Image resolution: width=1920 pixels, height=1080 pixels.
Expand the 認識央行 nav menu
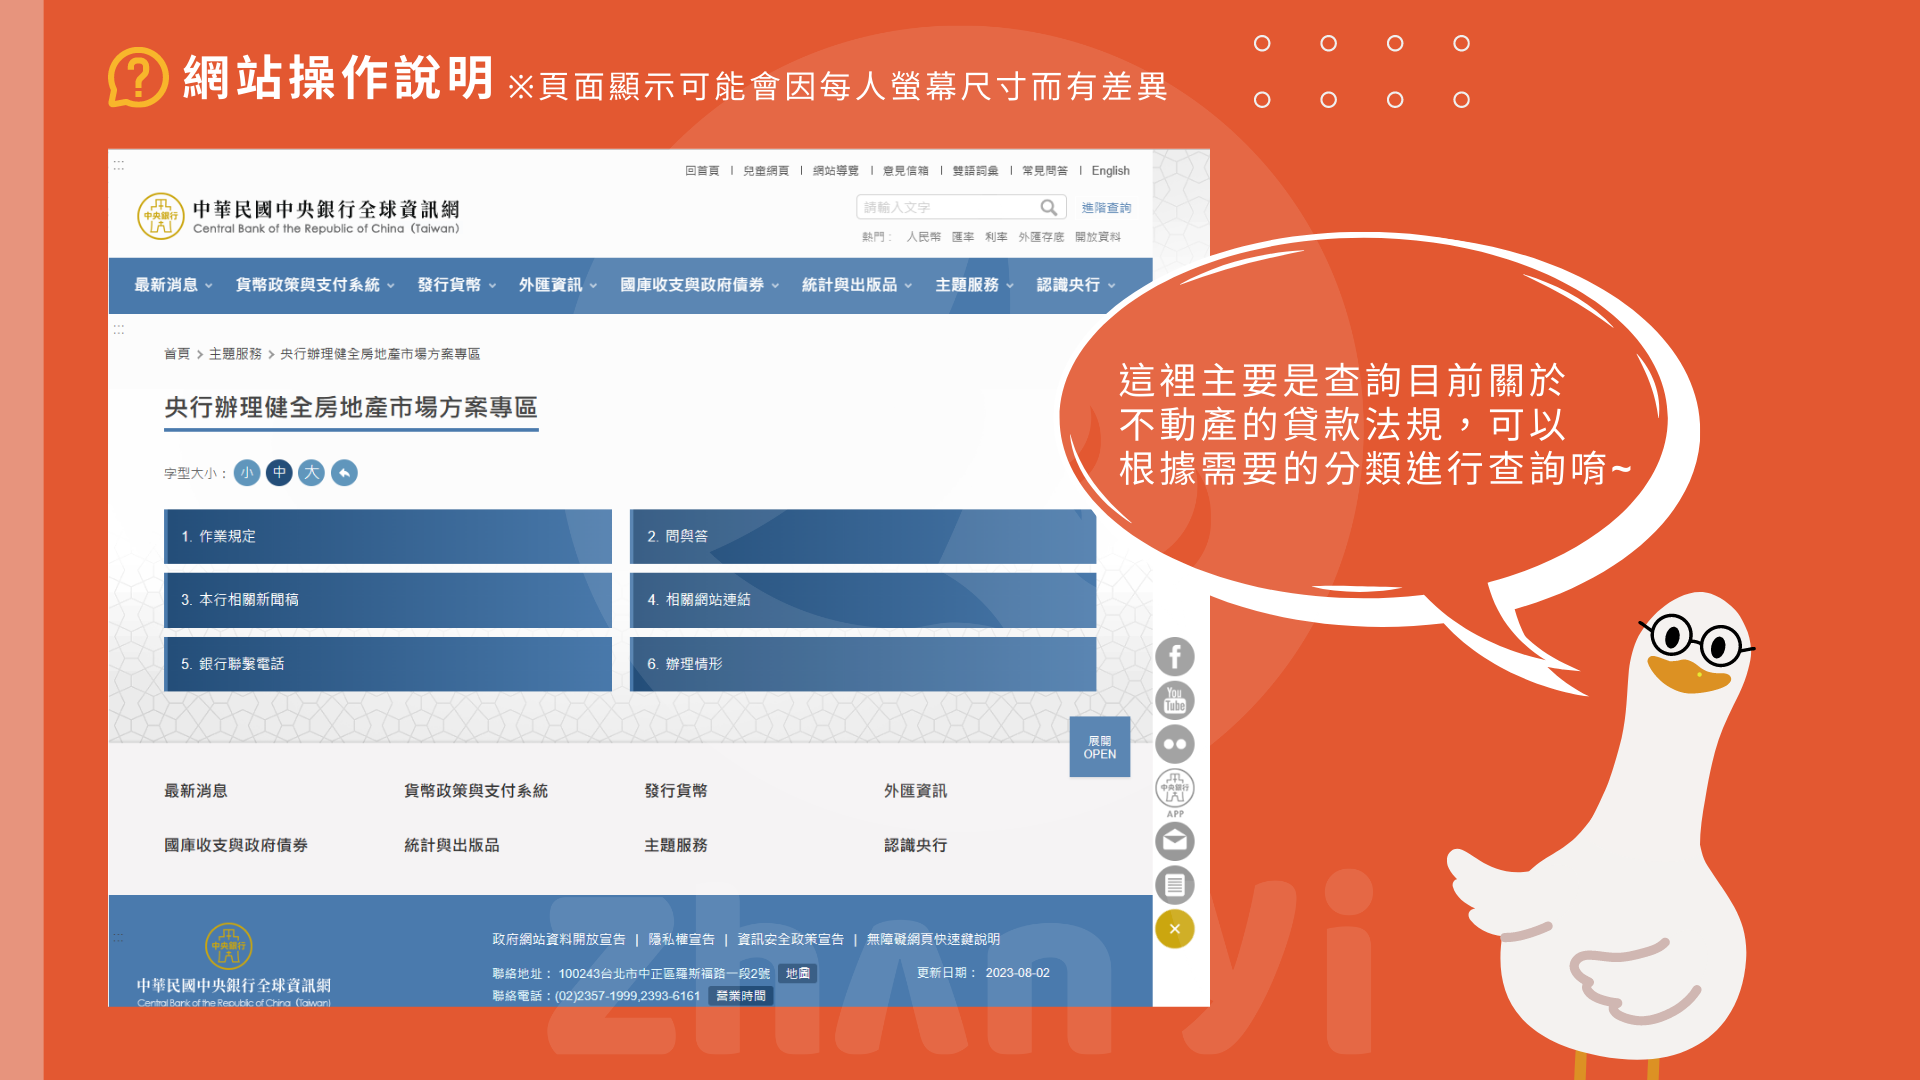(x=1076, y=285)
